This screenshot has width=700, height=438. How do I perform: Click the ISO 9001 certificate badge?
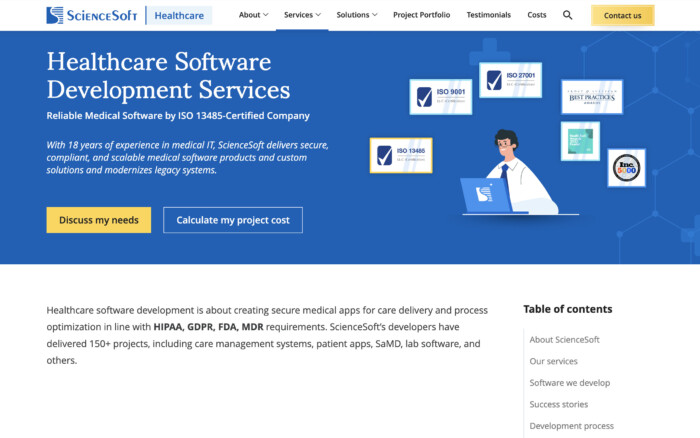441,97
